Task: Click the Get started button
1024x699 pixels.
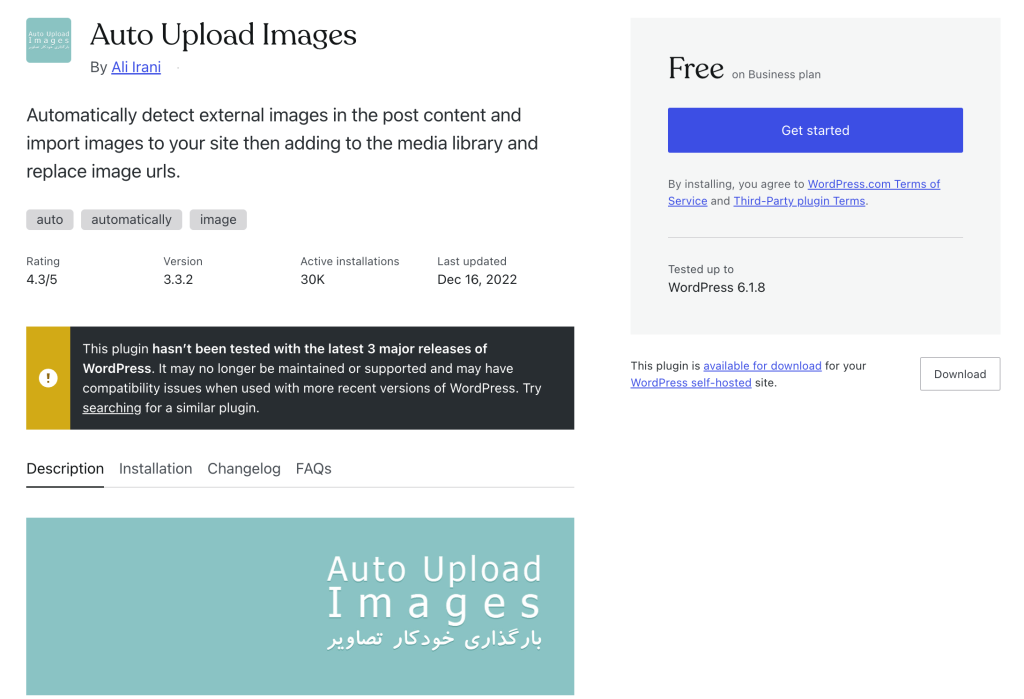Action: click(x=815, y=131)
